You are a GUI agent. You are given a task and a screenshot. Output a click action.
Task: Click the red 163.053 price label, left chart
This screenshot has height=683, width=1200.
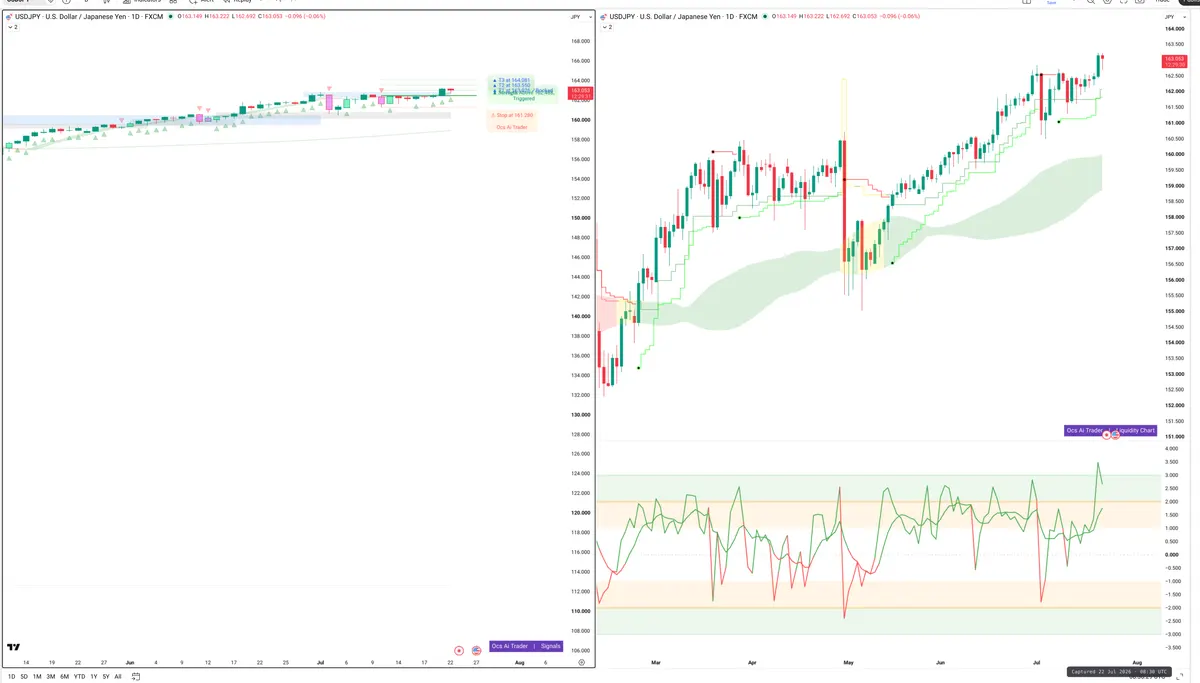click(x=580, y=92)
